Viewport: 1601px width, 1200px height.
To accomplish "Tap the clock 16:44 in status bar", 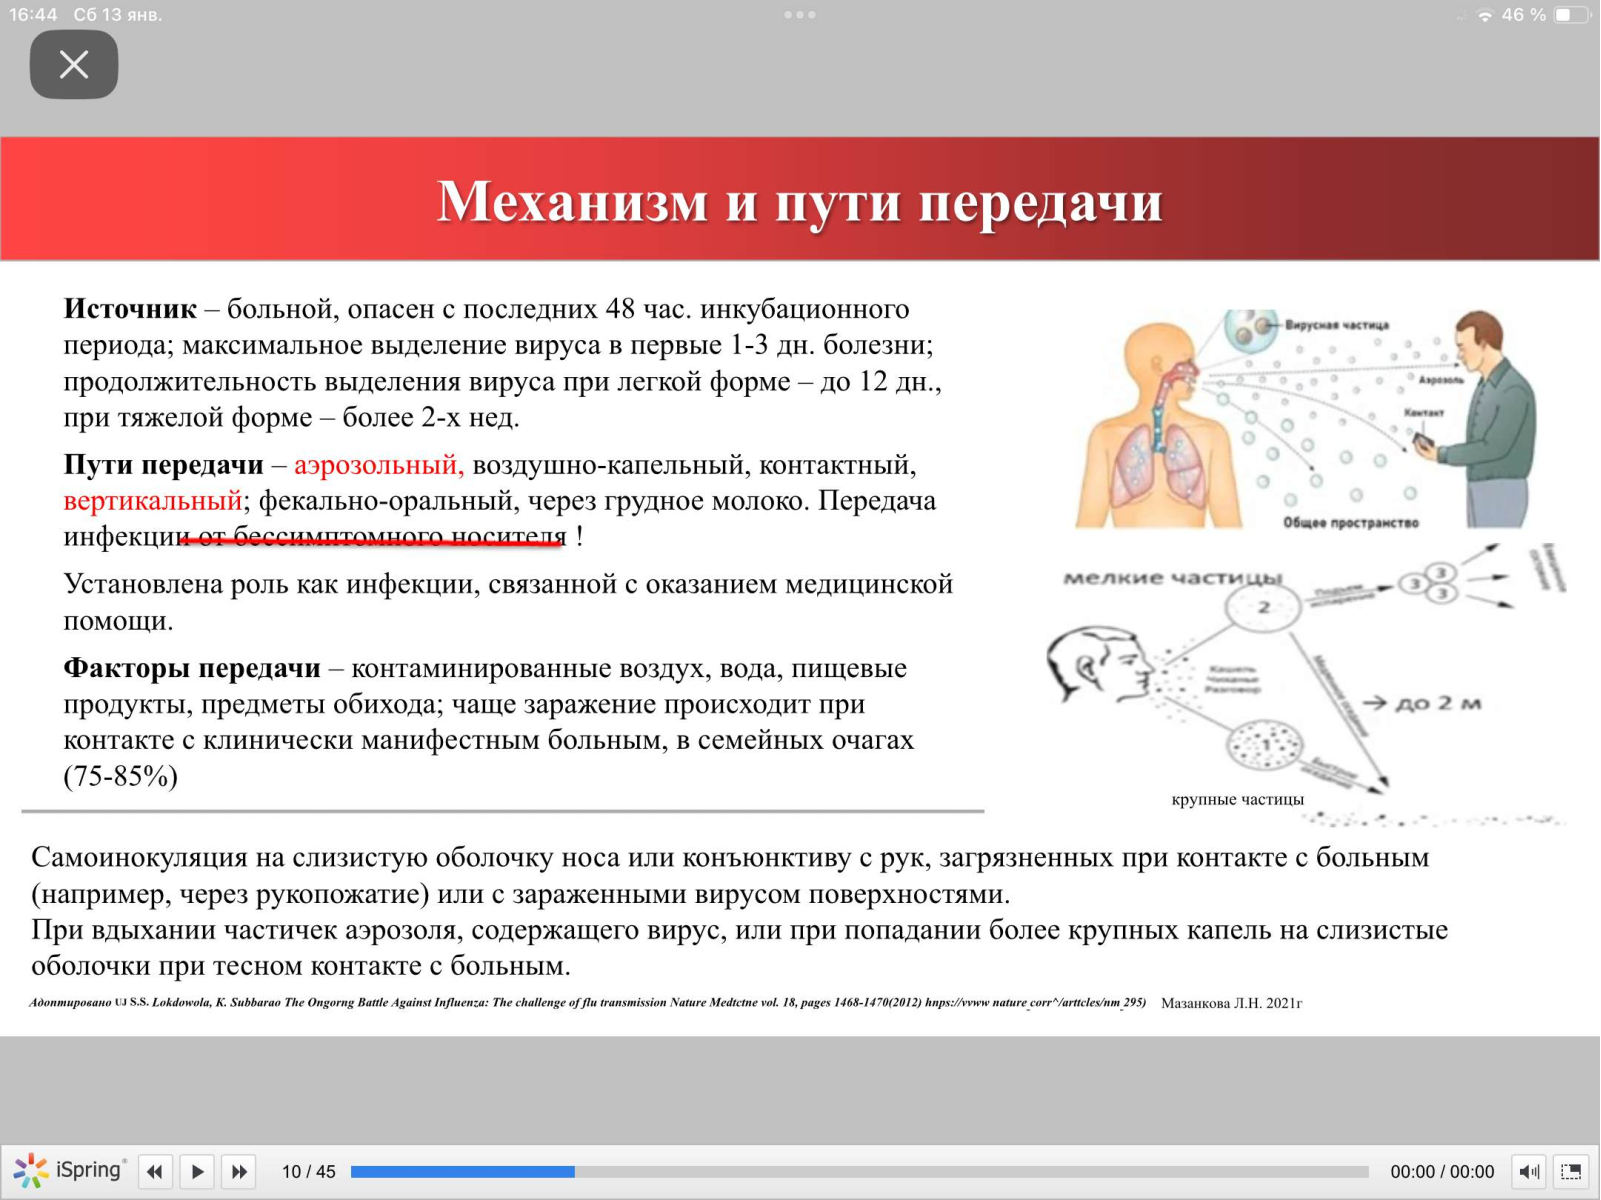I will point(33,15).
